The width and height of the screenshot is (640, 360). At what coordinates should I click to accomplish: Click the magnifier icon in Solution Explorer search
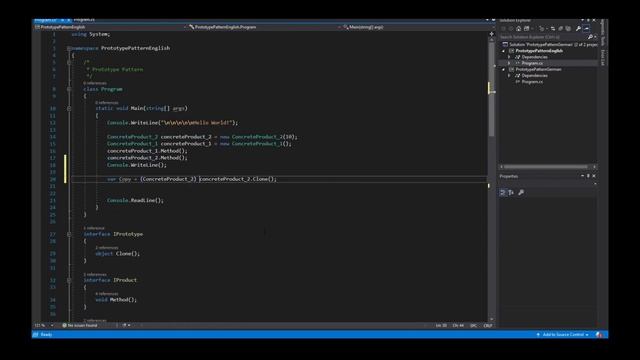(590, 37)
